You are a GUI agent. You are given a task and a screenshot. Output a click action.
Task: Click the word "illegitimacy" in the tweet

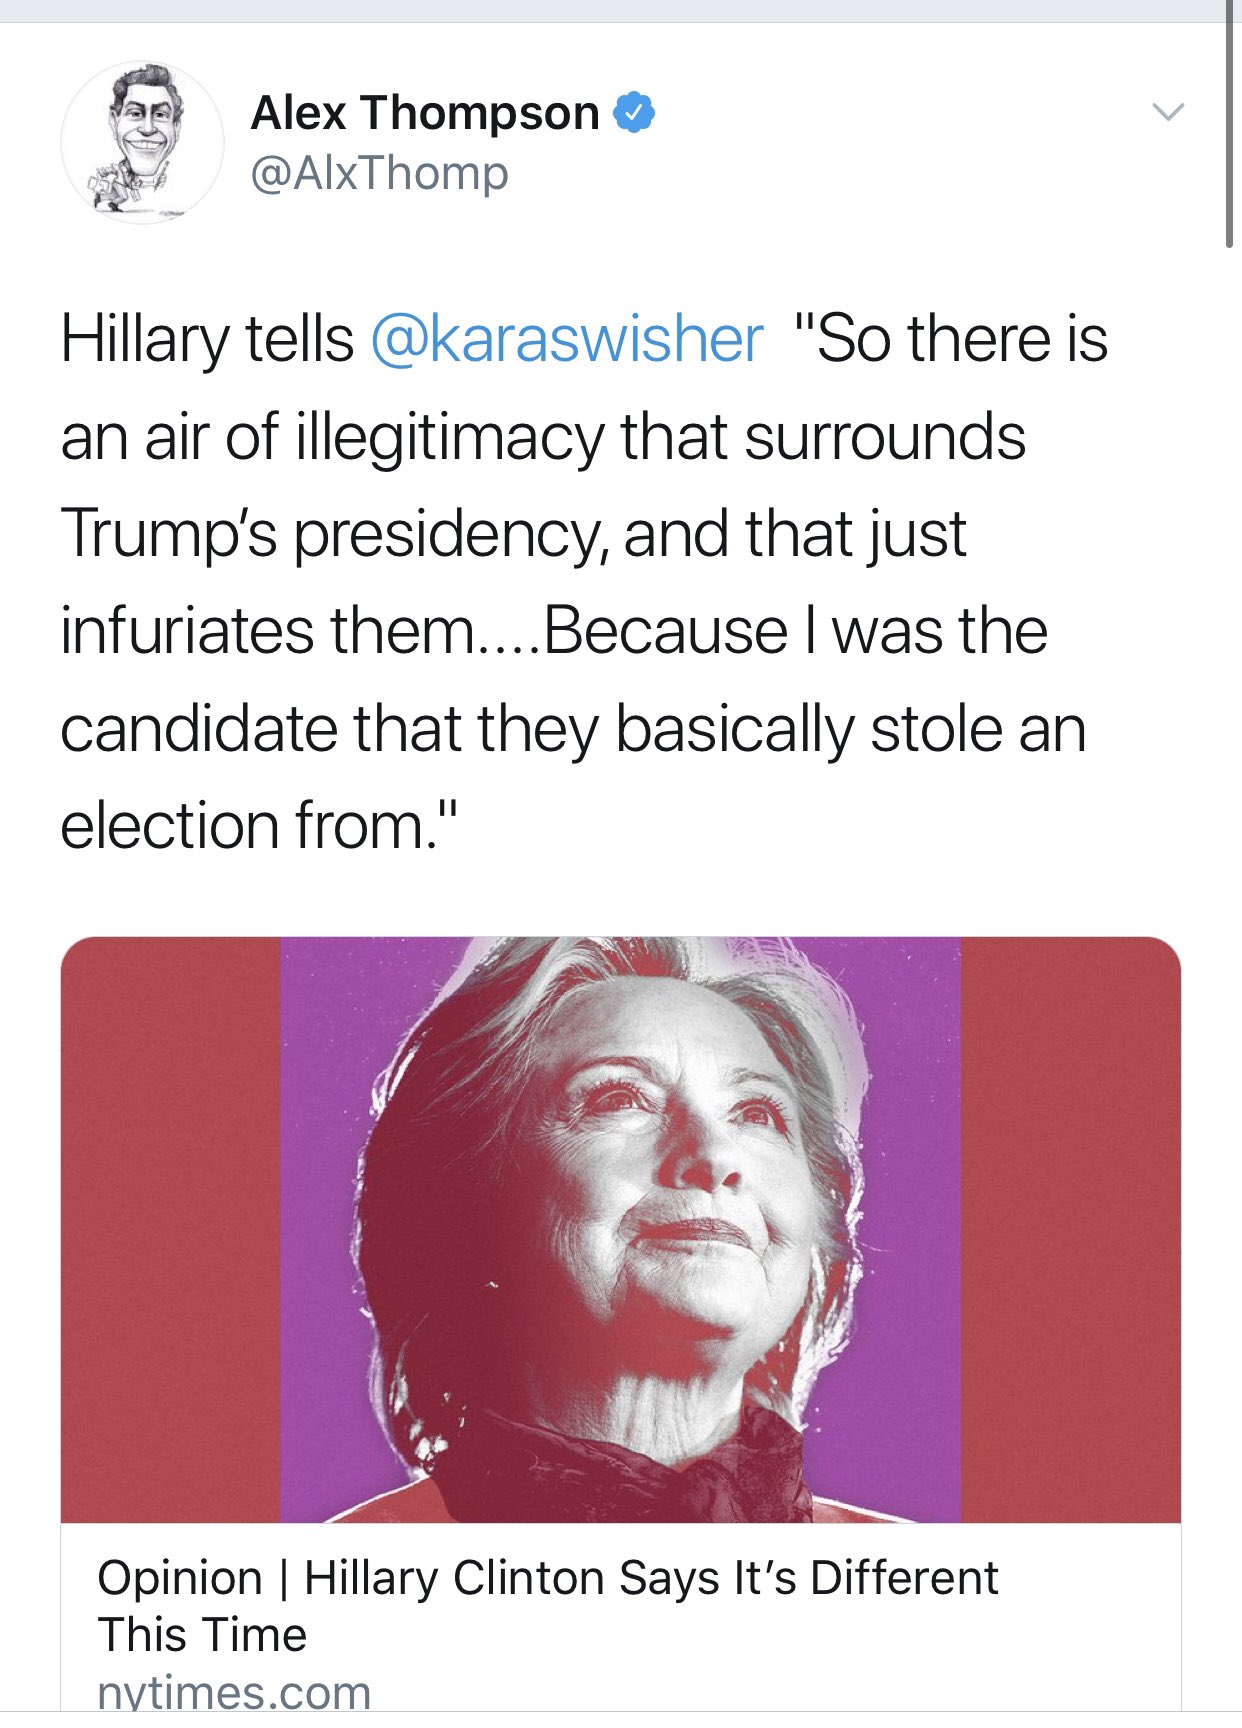pyautogui.click(x=450, y=437)
